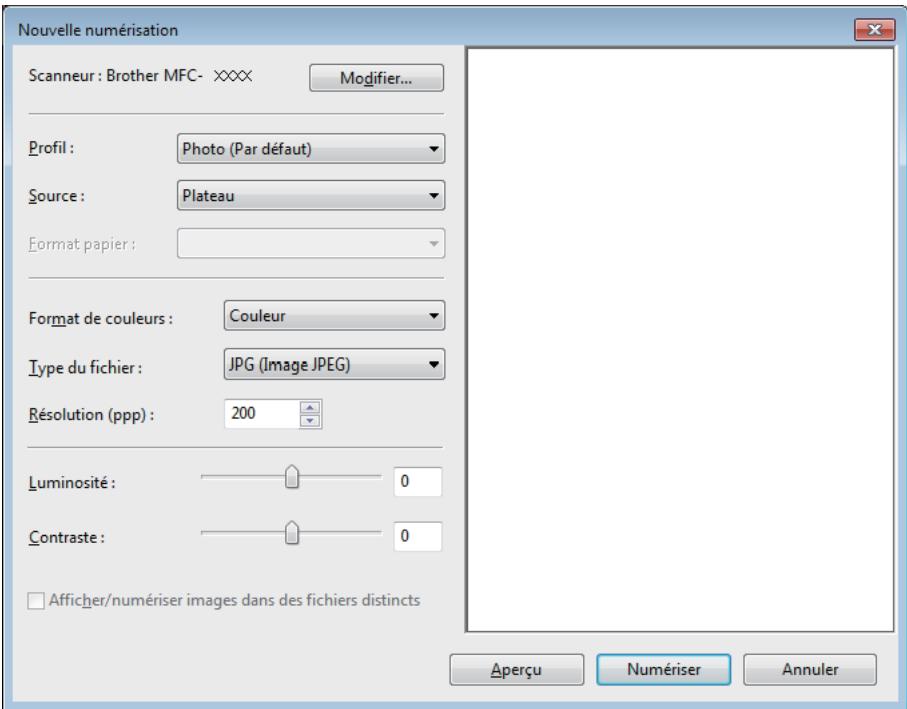
Task: Decrease resolution with the down arrow
Action: 311,421
